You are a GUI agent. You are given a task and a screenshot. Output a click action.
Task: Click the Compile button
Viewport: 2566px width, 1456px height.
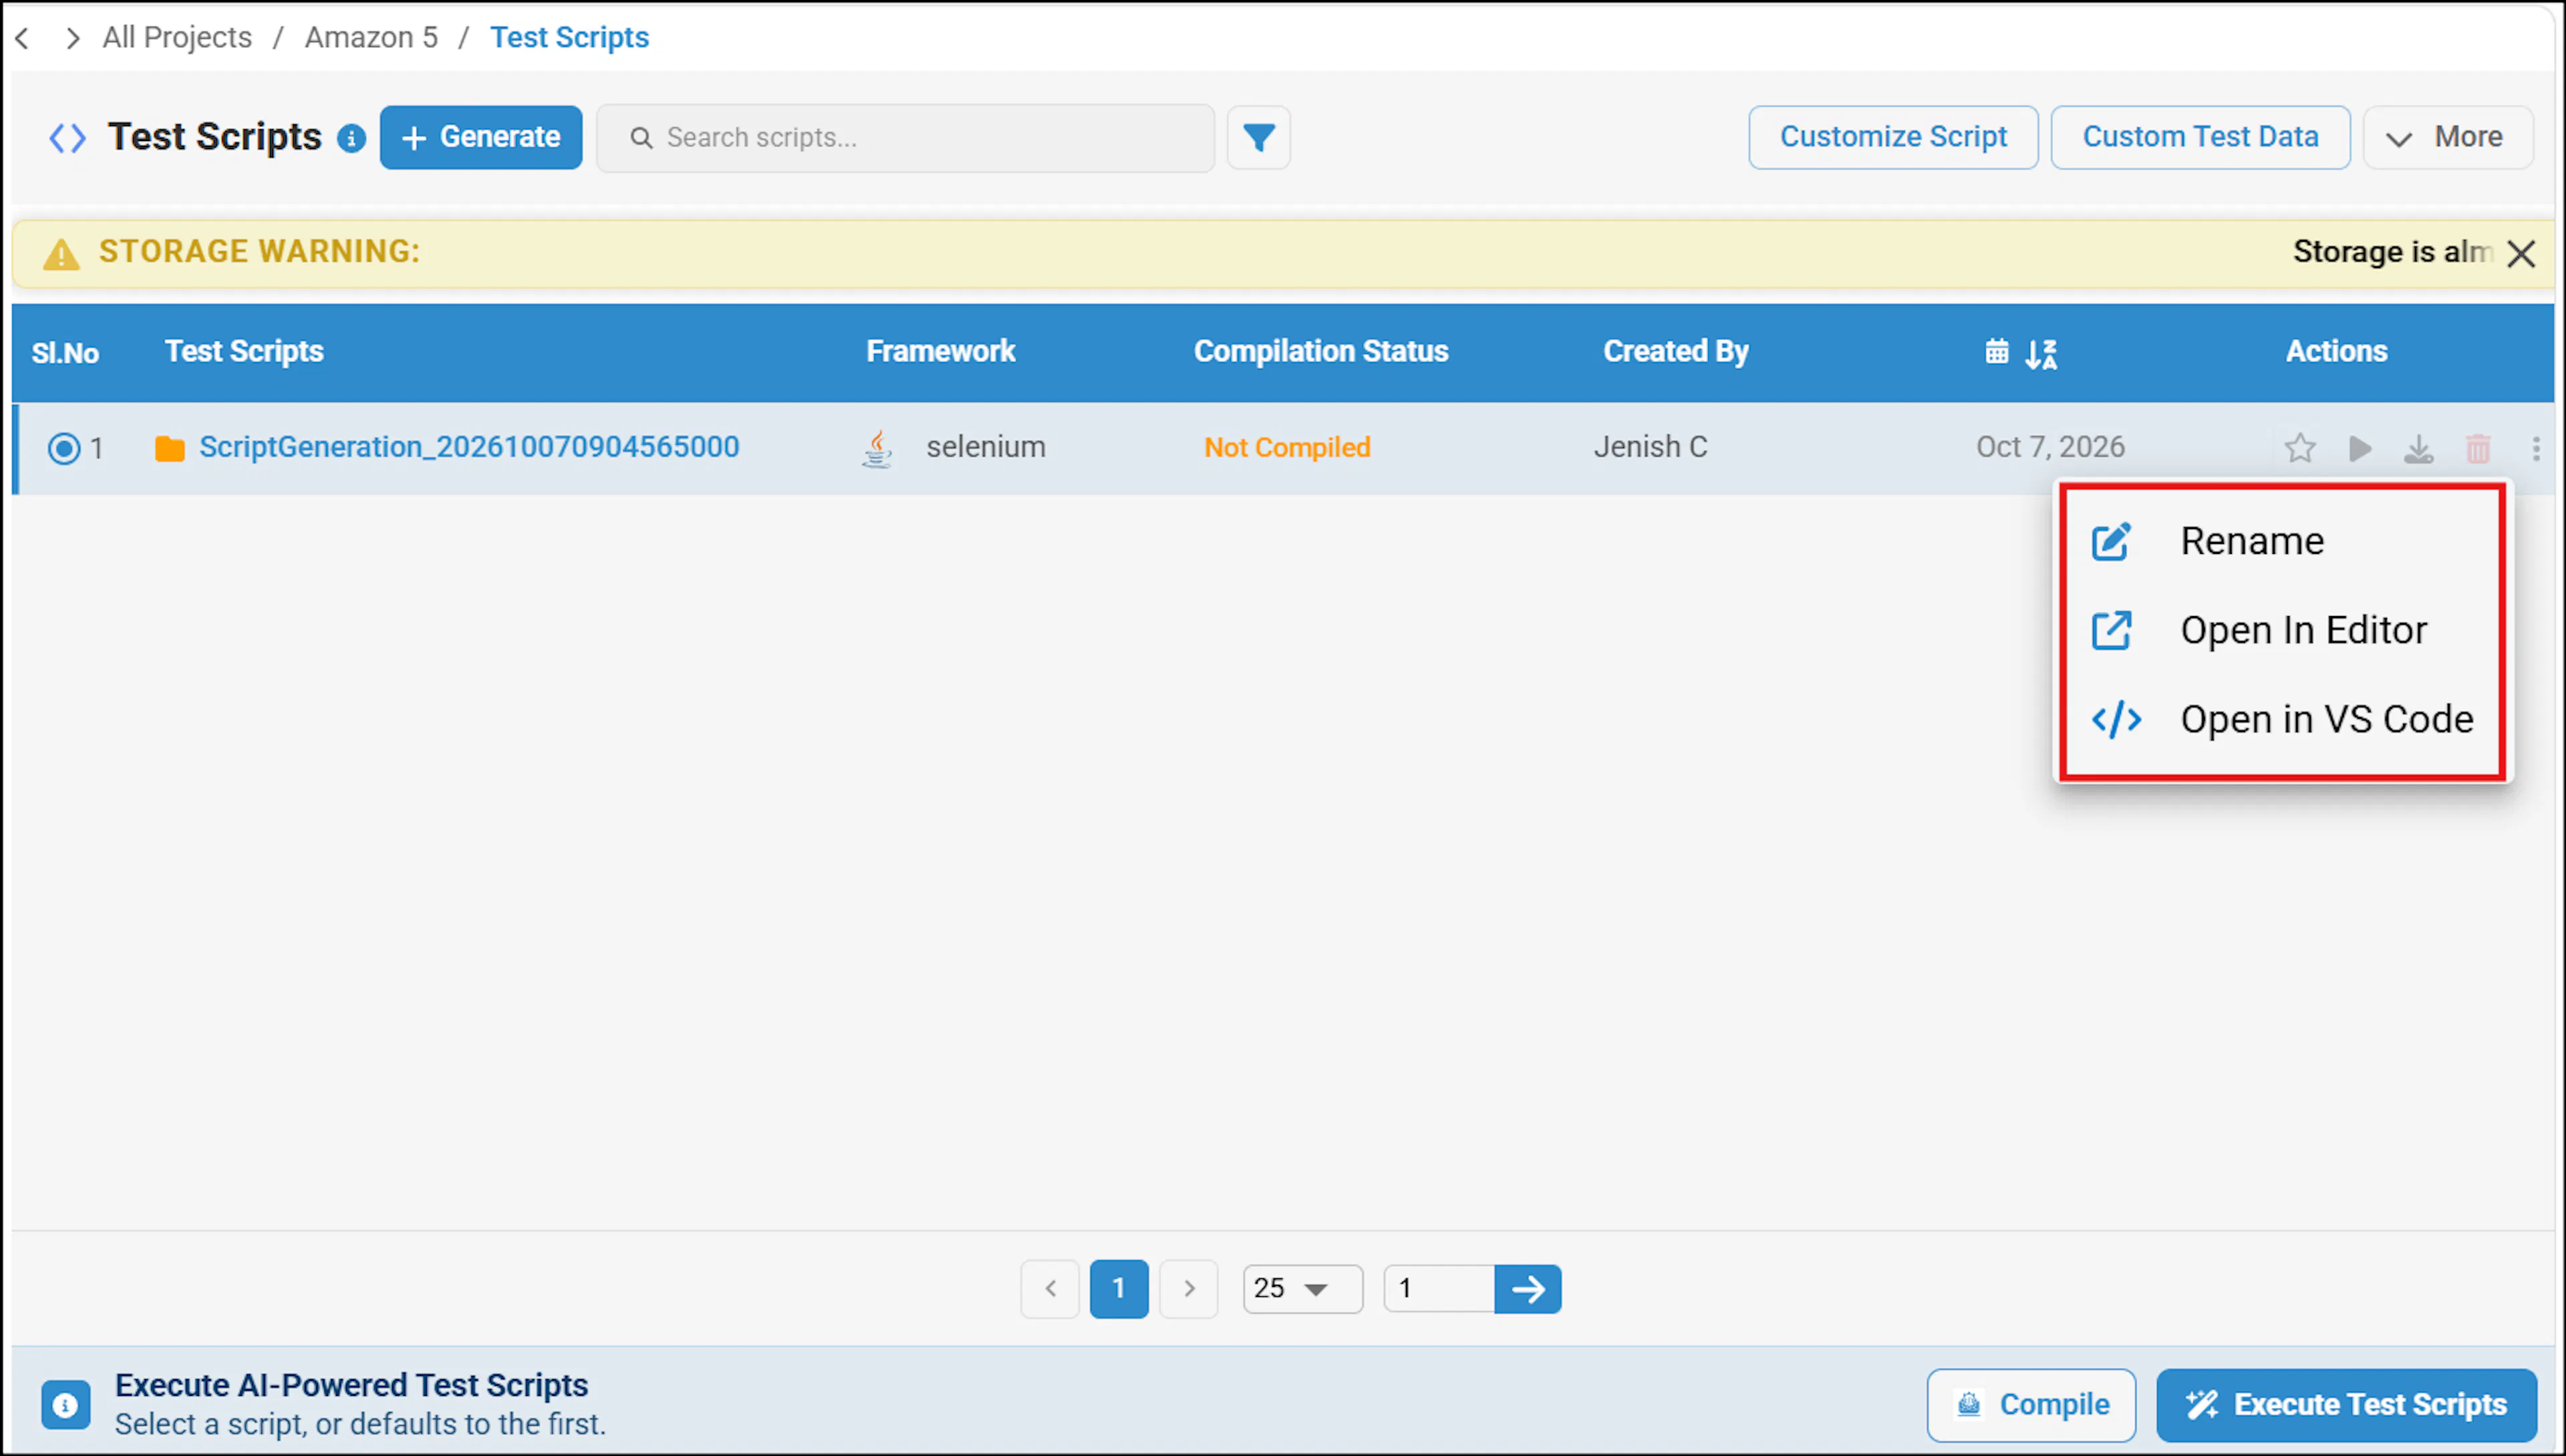tap(2030, 1404)
